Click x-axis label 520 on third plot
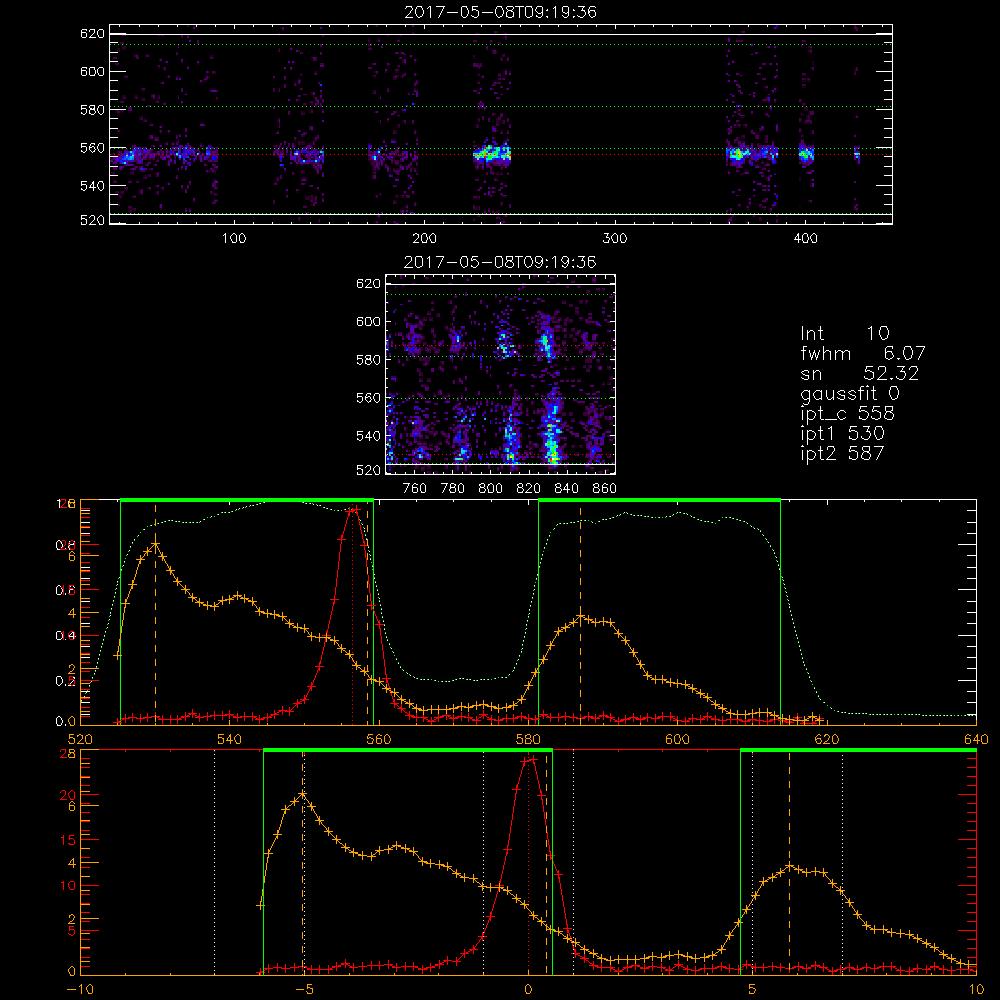1000x1000 pixels. pos(80,739)
